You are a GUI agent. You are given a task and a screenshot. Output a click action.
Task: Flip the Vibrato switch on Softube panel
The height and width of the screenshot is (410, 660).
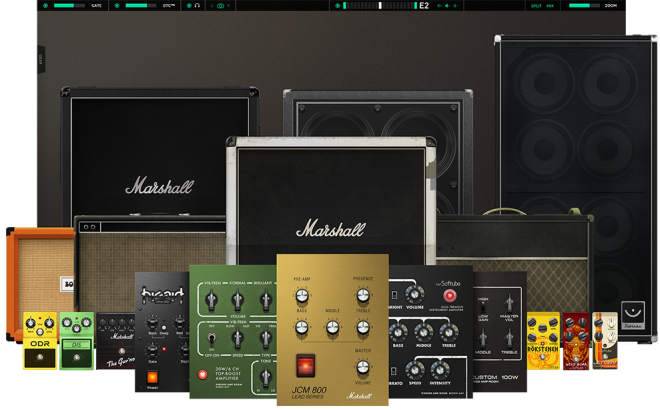394,371
